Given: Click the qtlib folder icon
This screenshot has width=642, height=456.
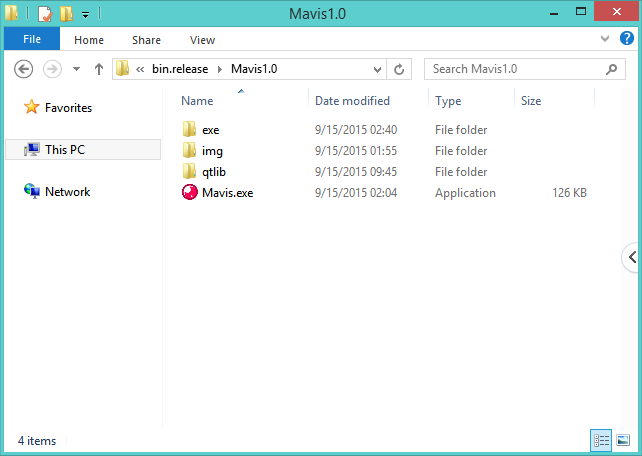Looking at the screenshot, I should (189, 171).
